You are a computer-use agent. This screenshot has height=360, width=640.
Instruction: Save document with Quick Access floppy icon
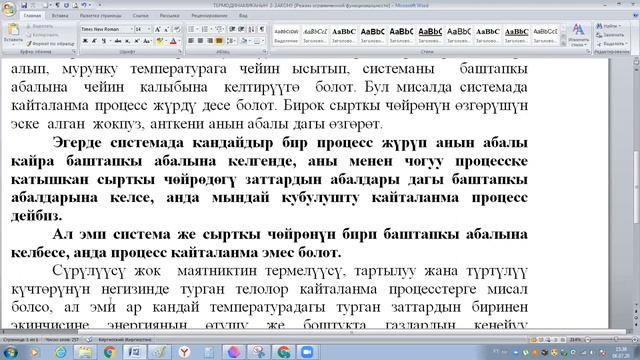coord(24,5)
